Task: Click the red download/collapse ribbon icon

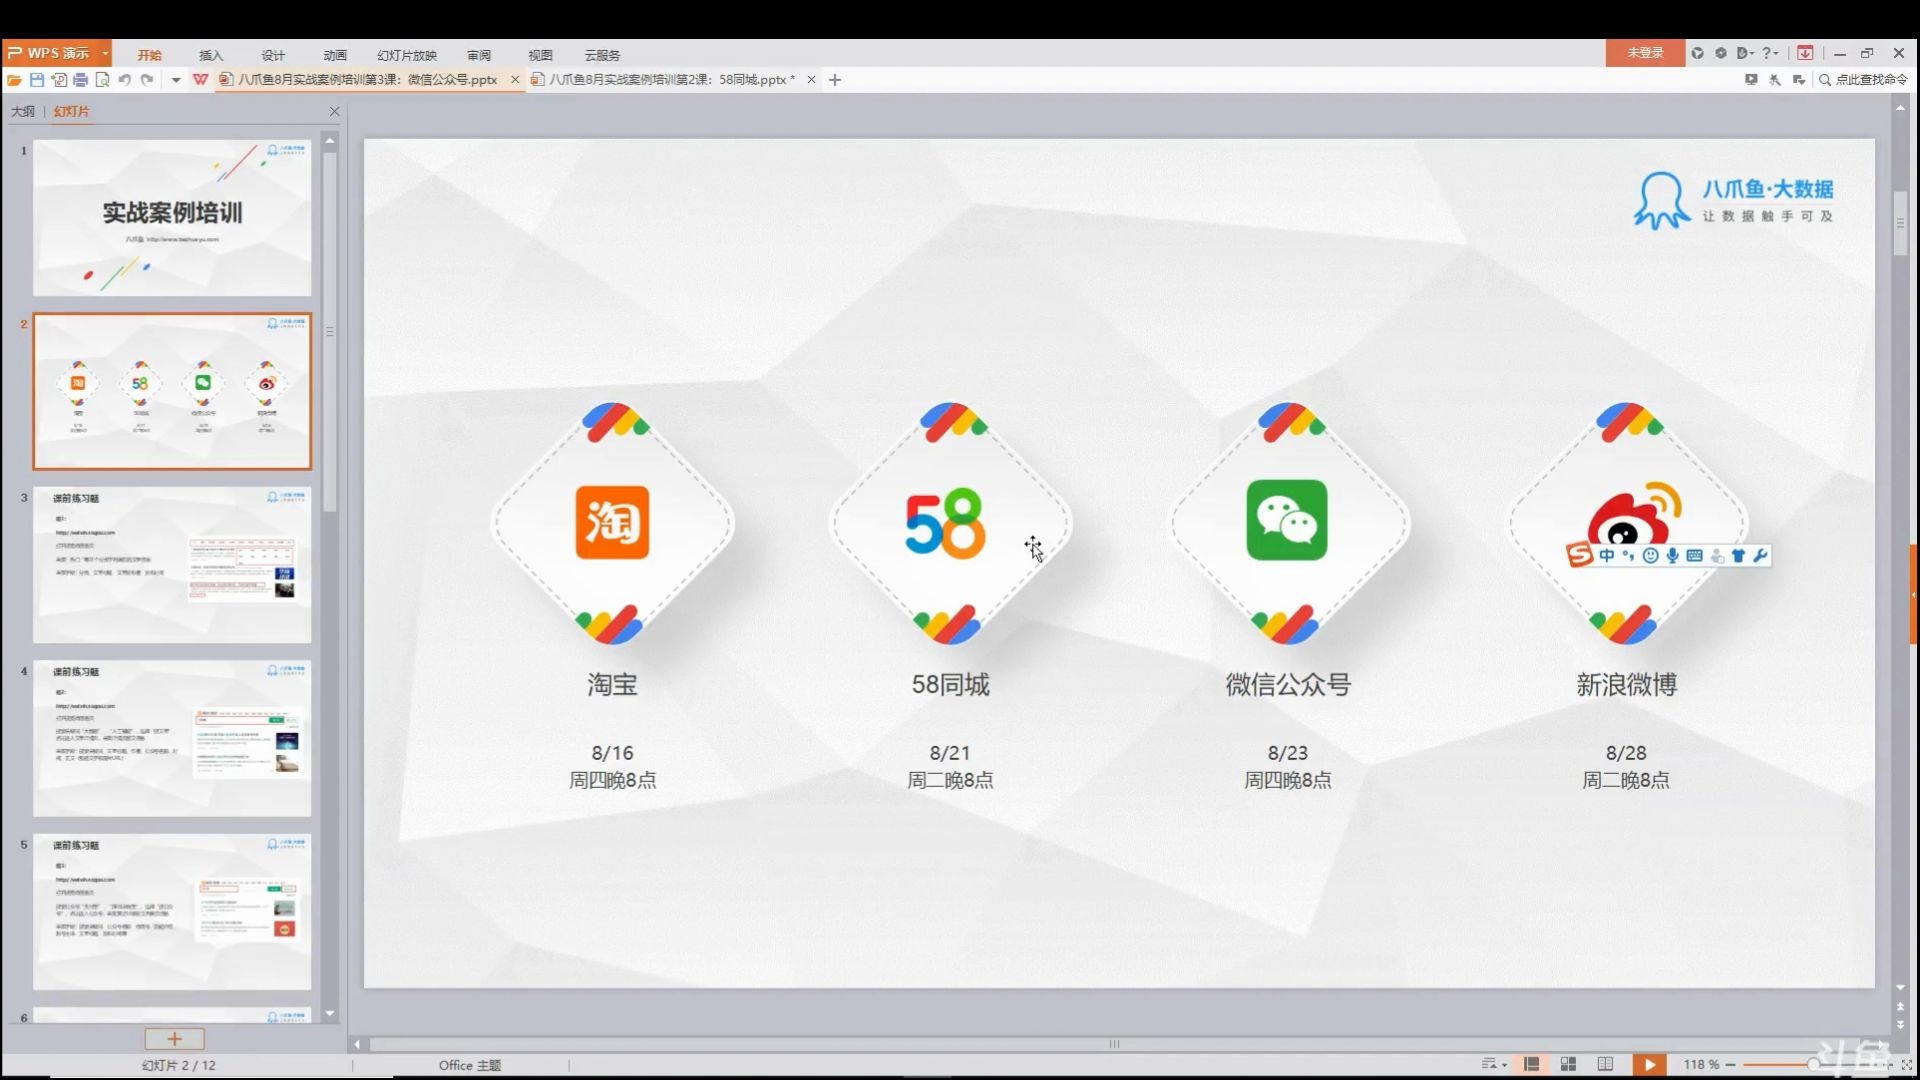Action: pos(1805,53)
